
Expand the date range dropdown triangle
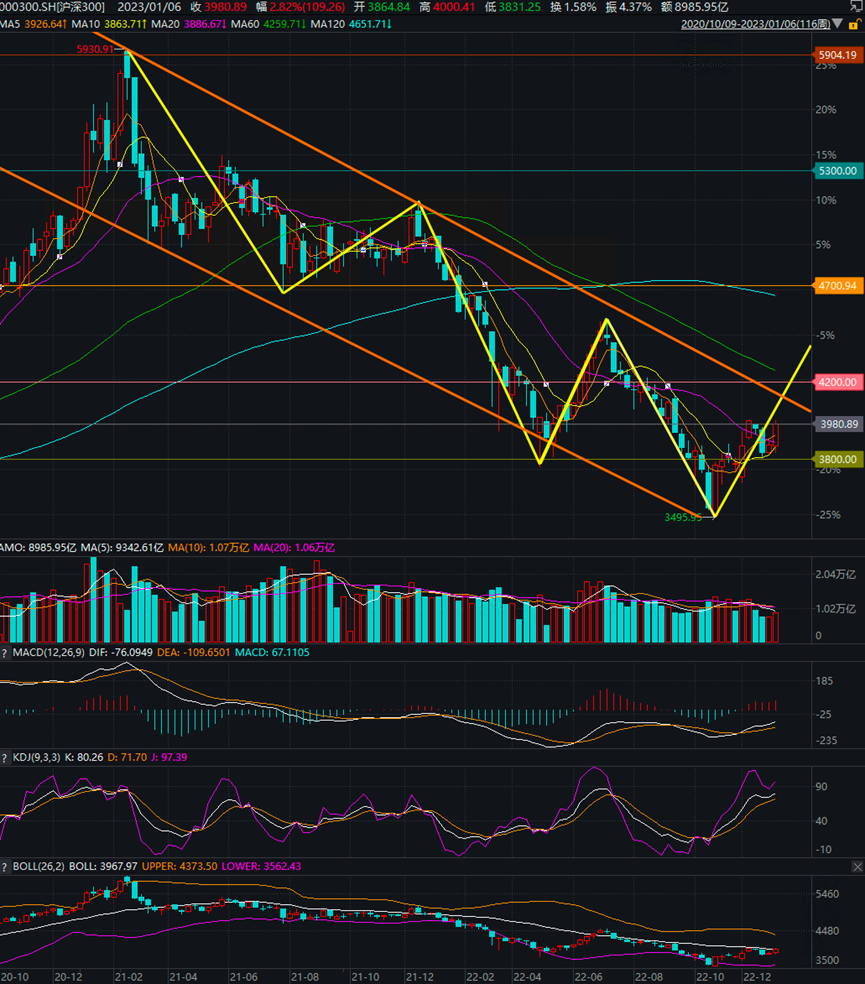(837, 24)
